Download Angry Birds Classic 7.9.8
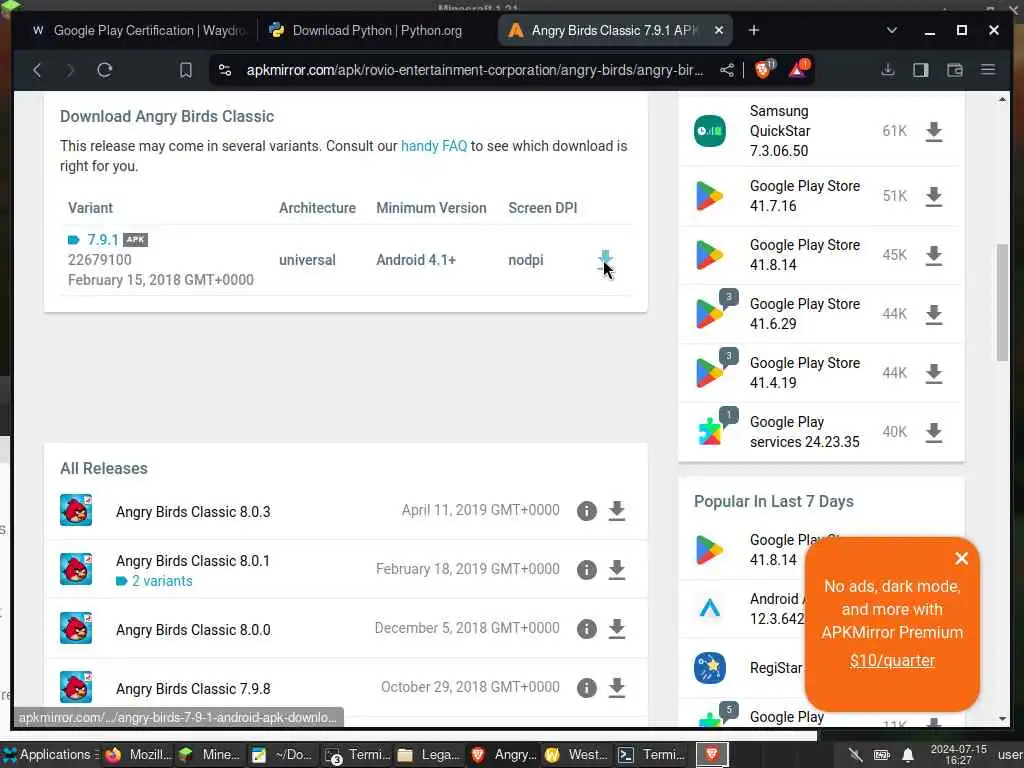 (x=616, y=688)
